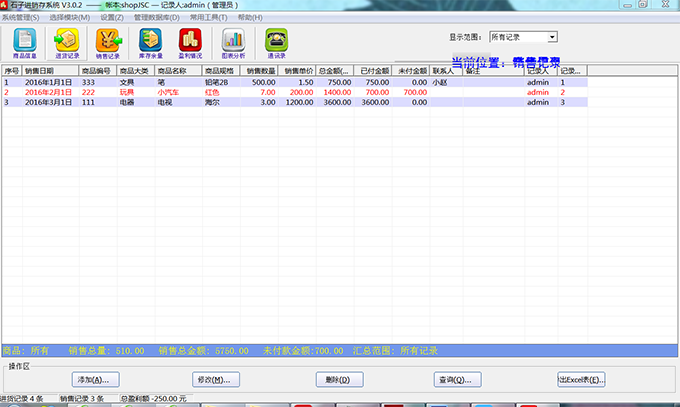Image resolution: width=680 pixels, height=407 pixels.
Task: Open the 常用工具(T) menu
Action: tap(208, 17)
